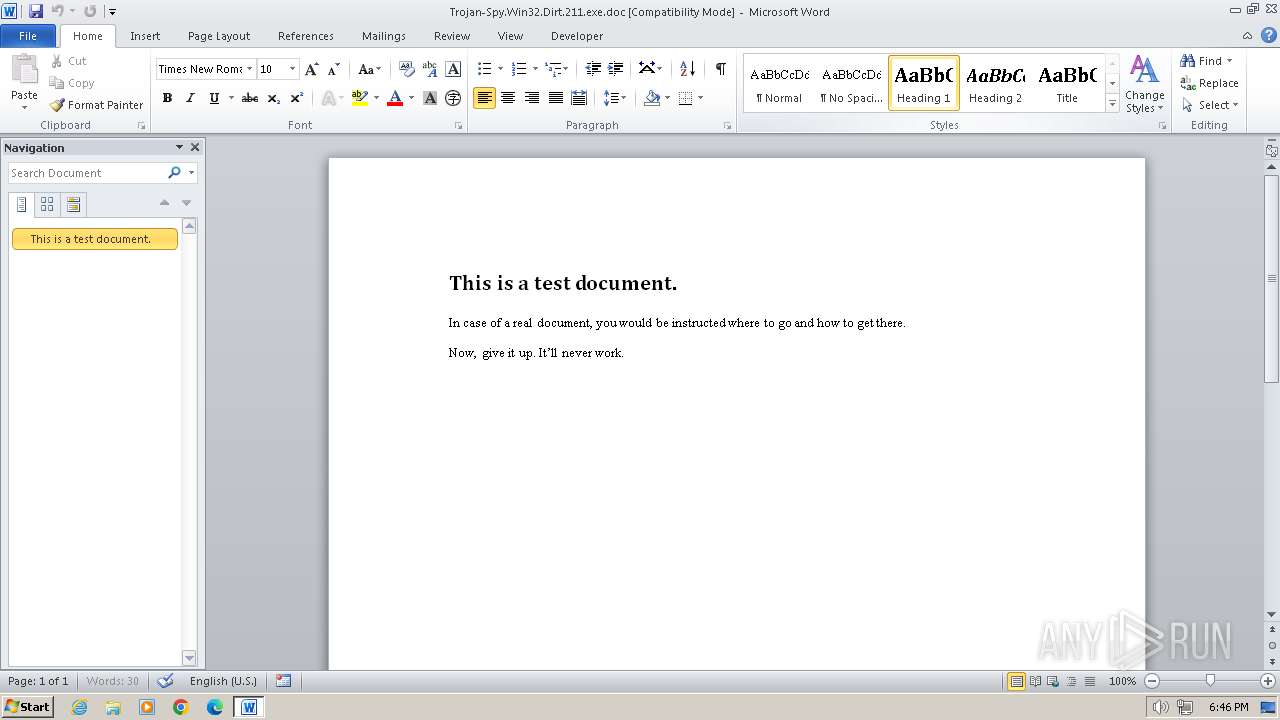
Task: Set Align Text Left
Action: [484, 98]
